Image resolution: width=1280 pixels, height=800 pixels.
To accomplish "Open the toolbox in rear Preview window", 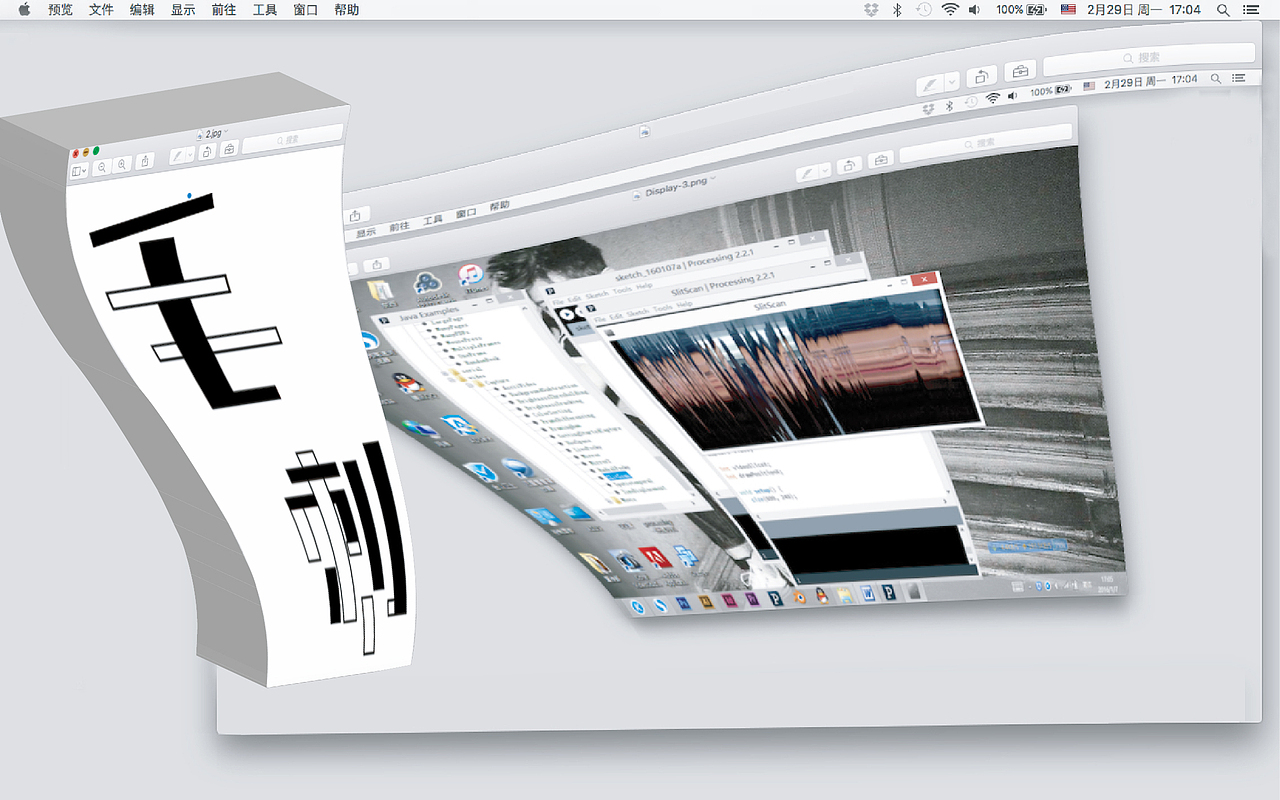I will pyautogui.click(x=1020, y=72).
